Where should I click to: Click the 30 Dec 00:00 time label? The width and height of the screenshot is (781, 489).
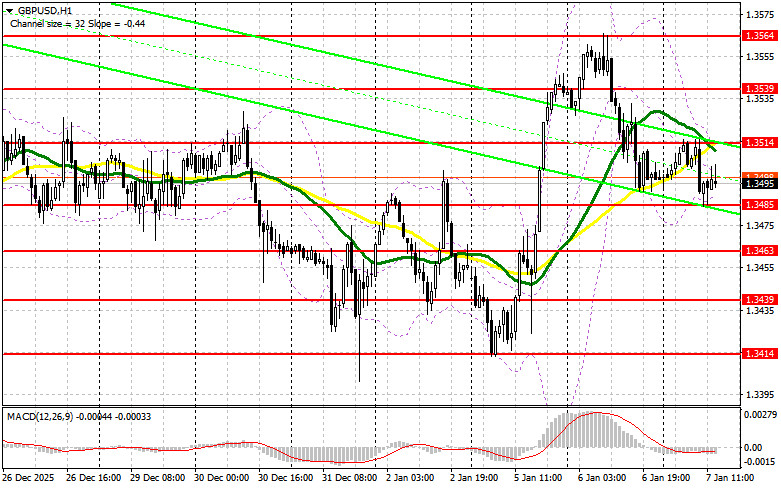click(222, 478)
